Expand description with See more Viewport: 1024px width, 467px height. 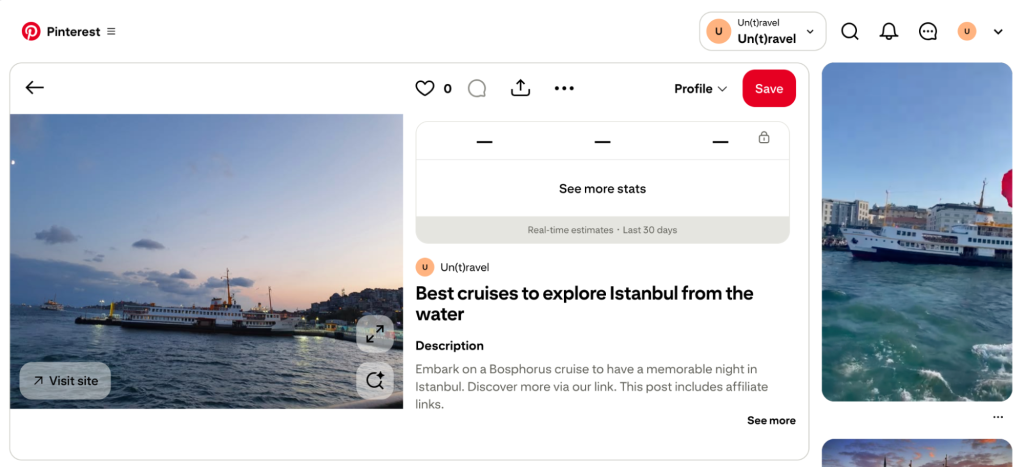pyautogui.click(x=771, y=421)
